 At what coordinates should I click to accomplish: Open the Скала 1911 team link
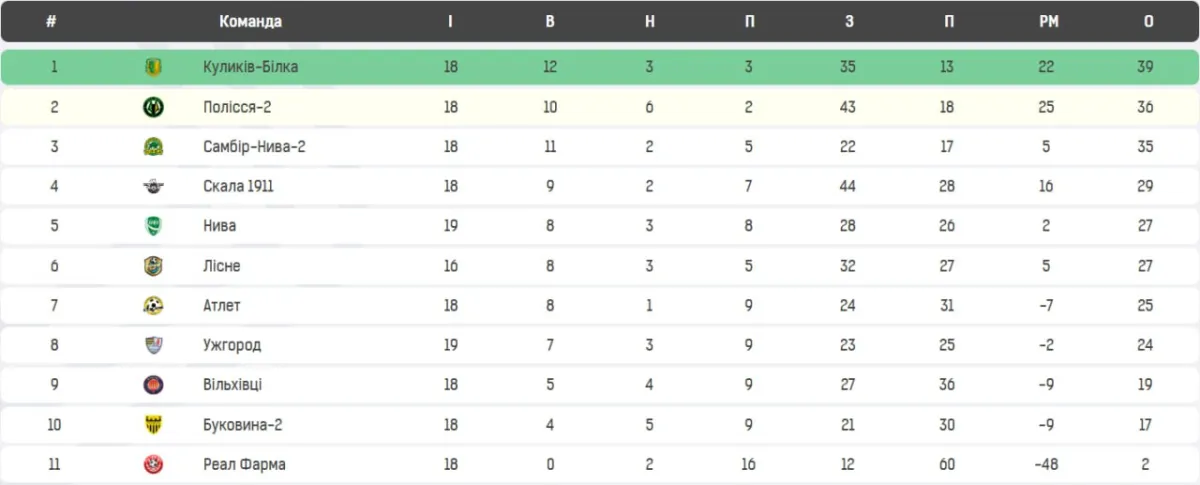(x=238, y=186)
